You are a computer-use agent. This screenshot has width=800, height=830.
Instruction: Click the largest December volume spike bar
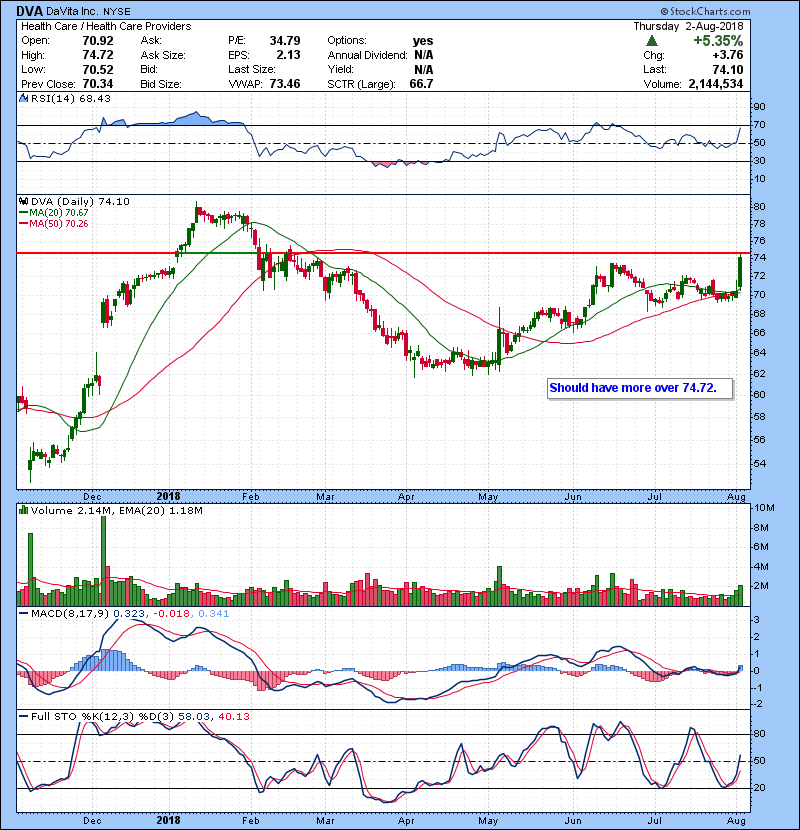coord(104,561)
